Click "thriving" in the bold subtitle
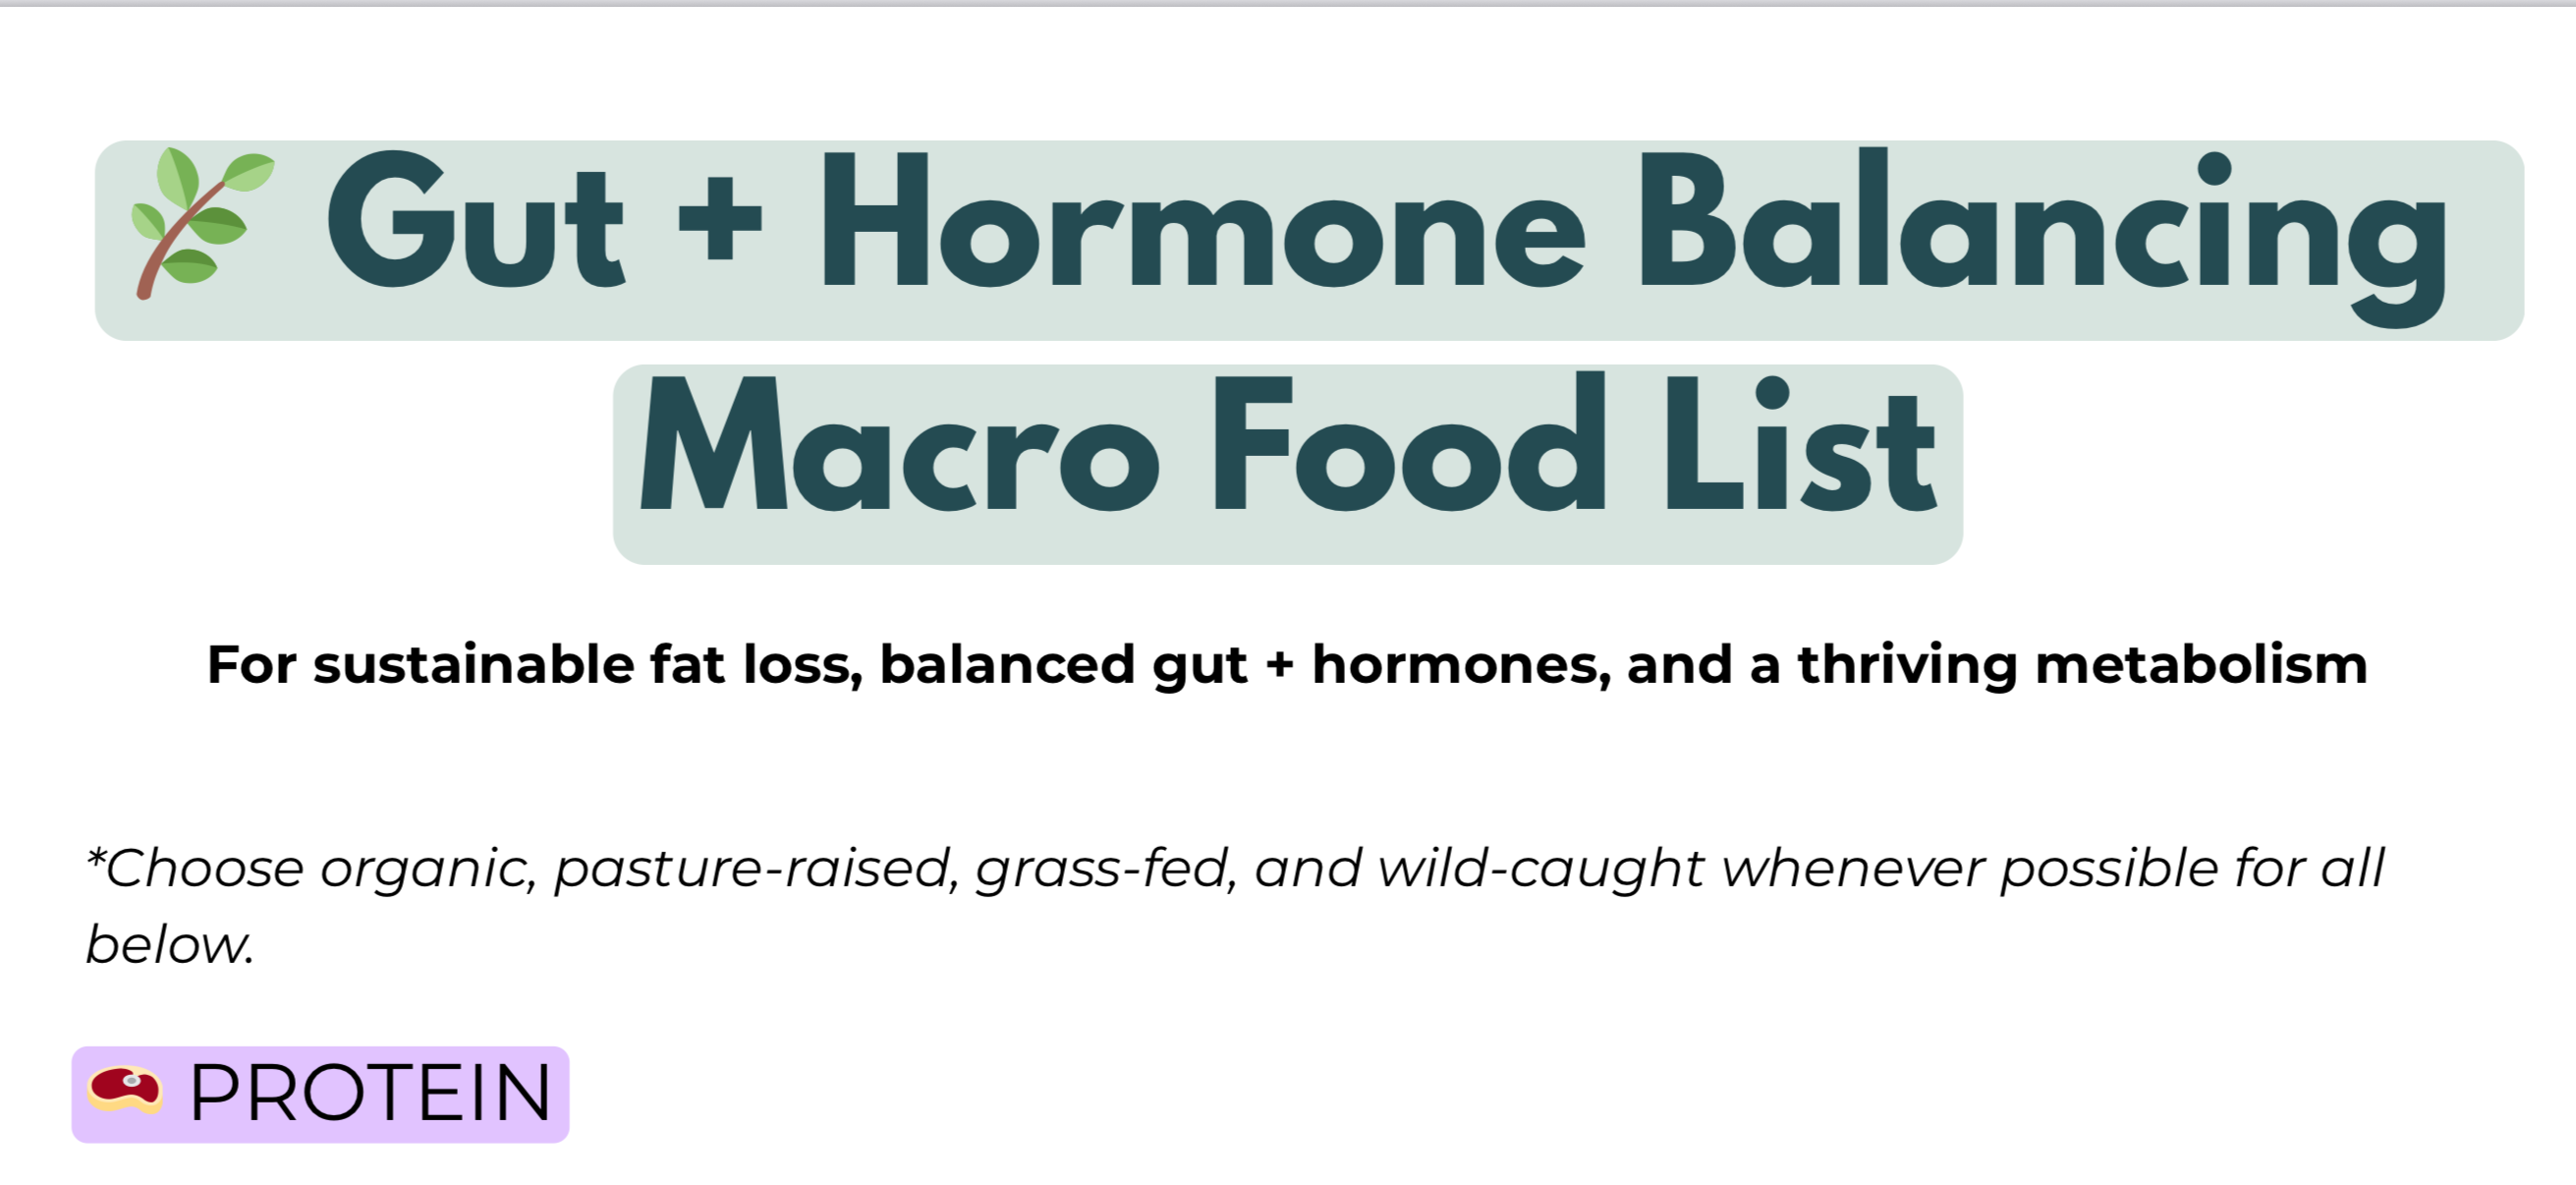 (1907, 667)
